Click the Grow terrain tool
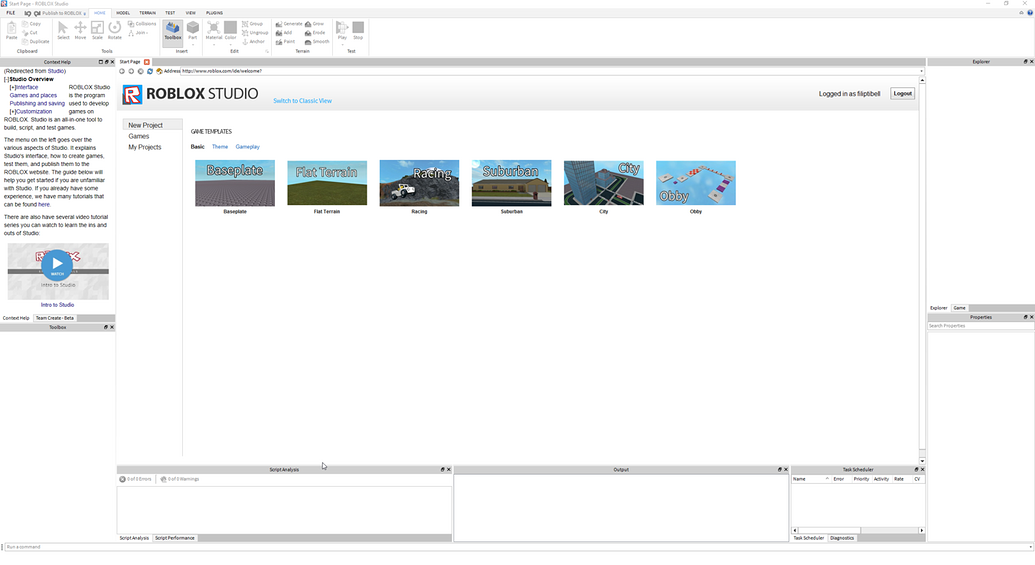Viewport: 1035px width, 565px height. coord(314,24)
